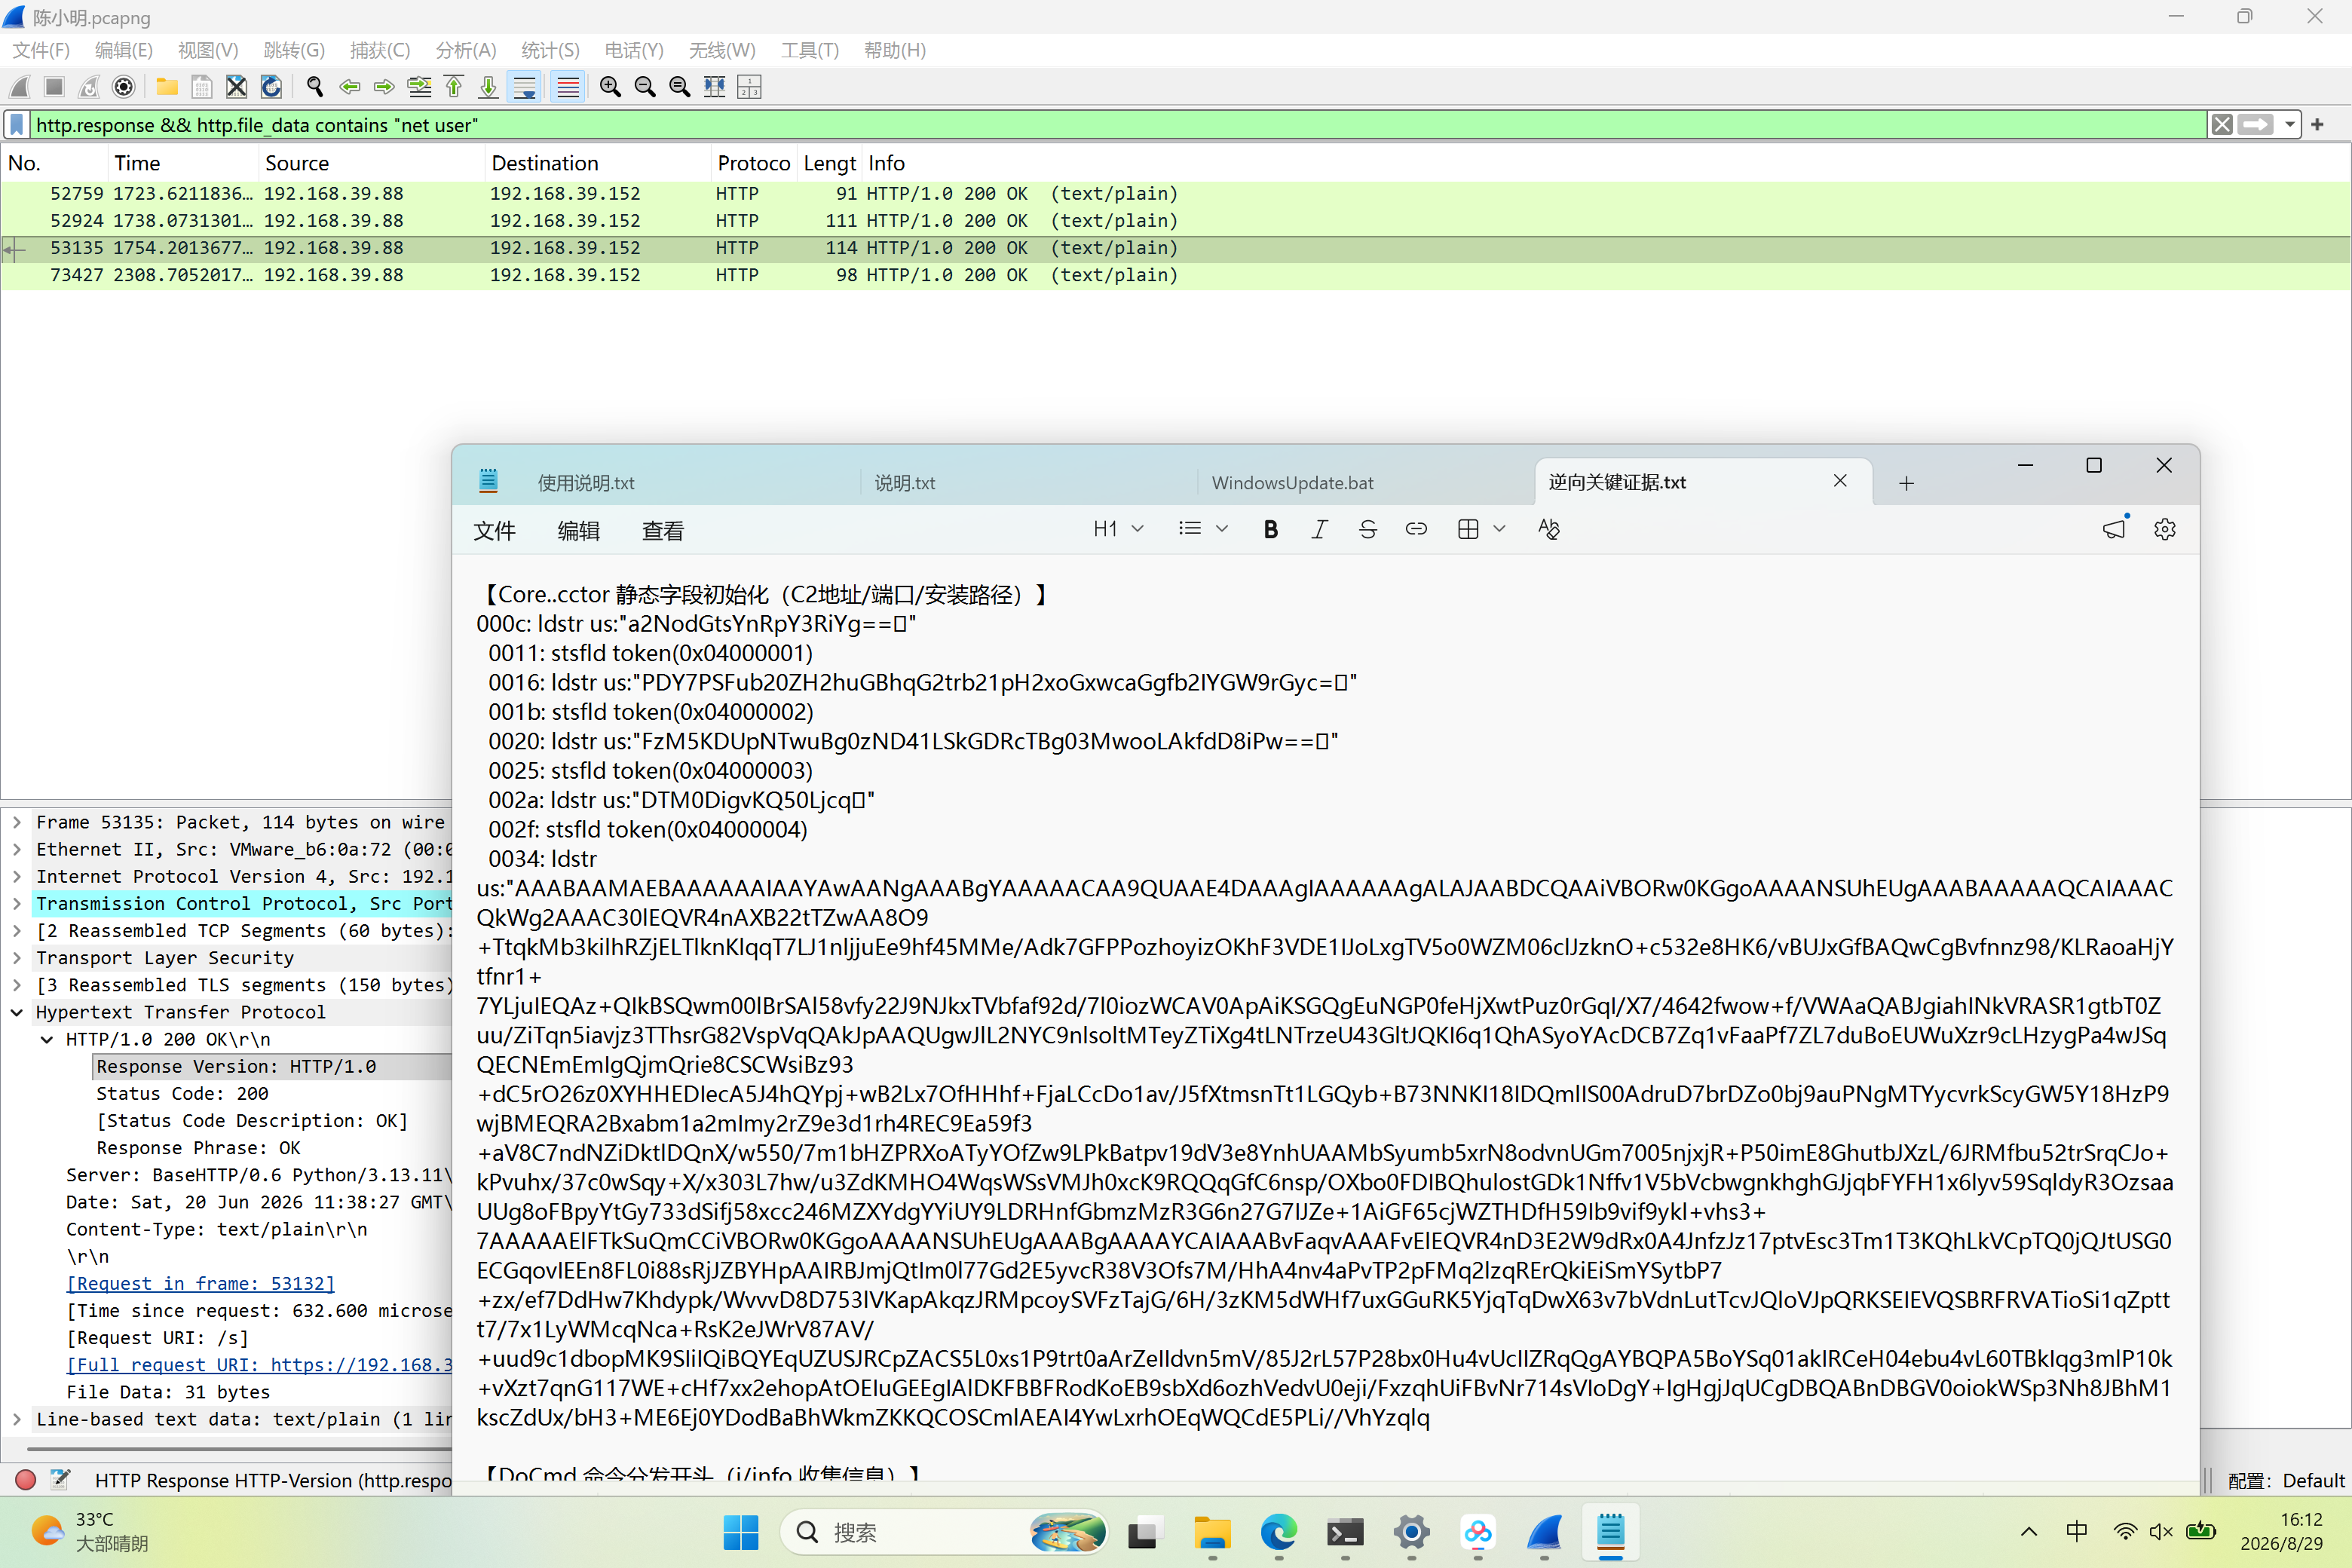Reload the capture file icon
This screenshot has width=2352, height=1568.
click(271, 87)
